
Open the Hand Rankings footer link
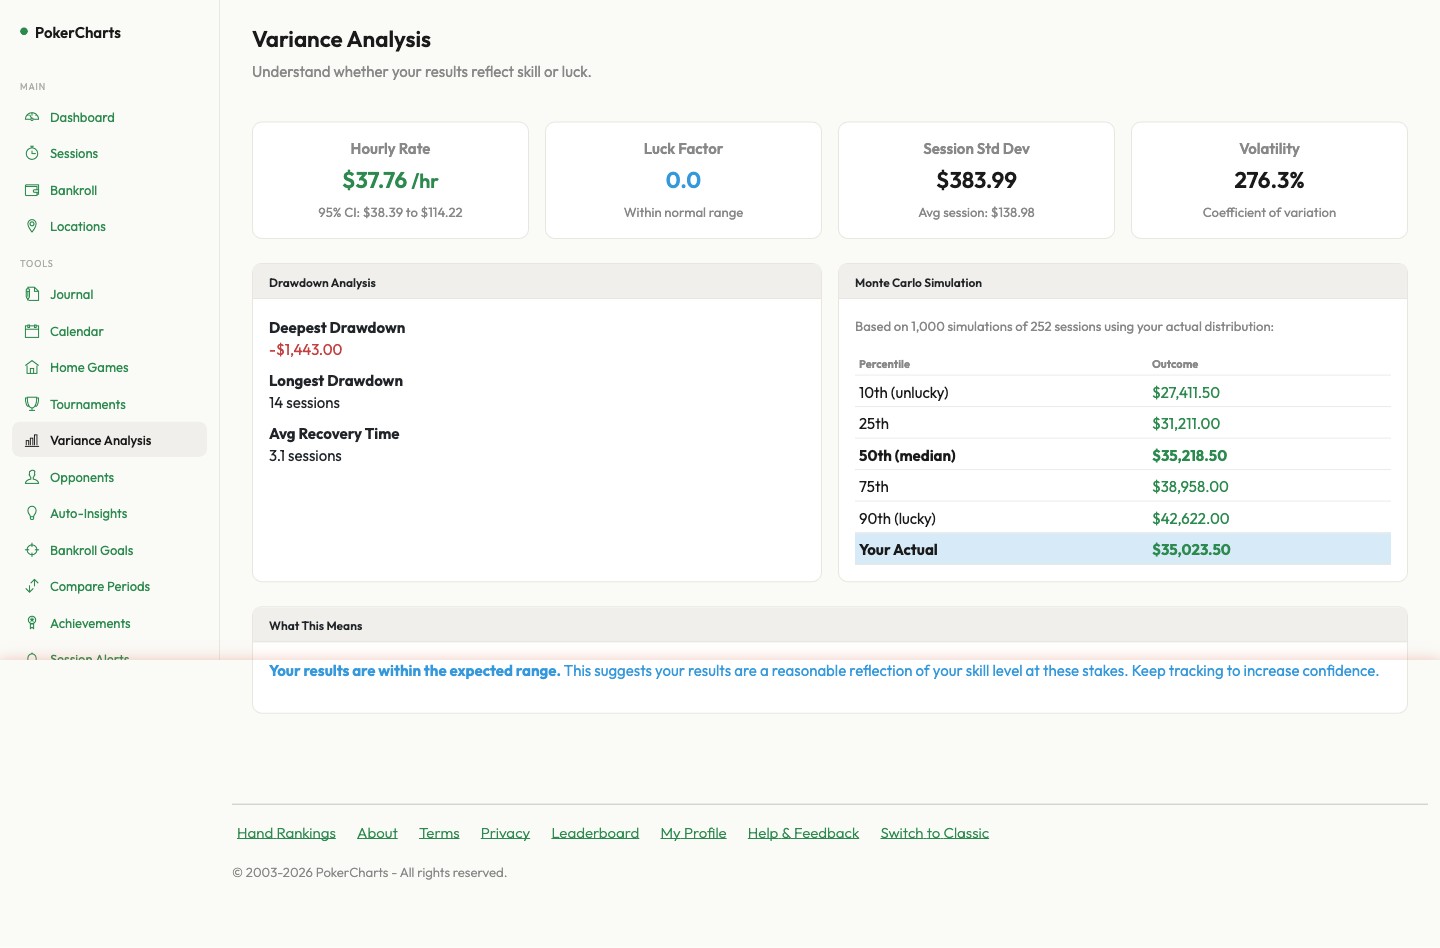[x=286, y=833]
